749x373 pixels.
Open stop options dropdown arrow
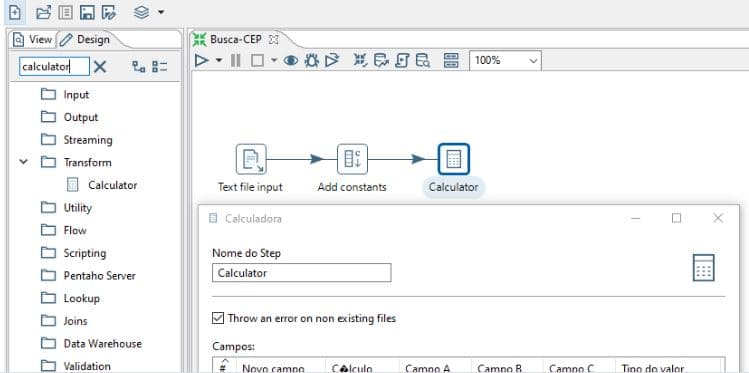pos(274,61)
